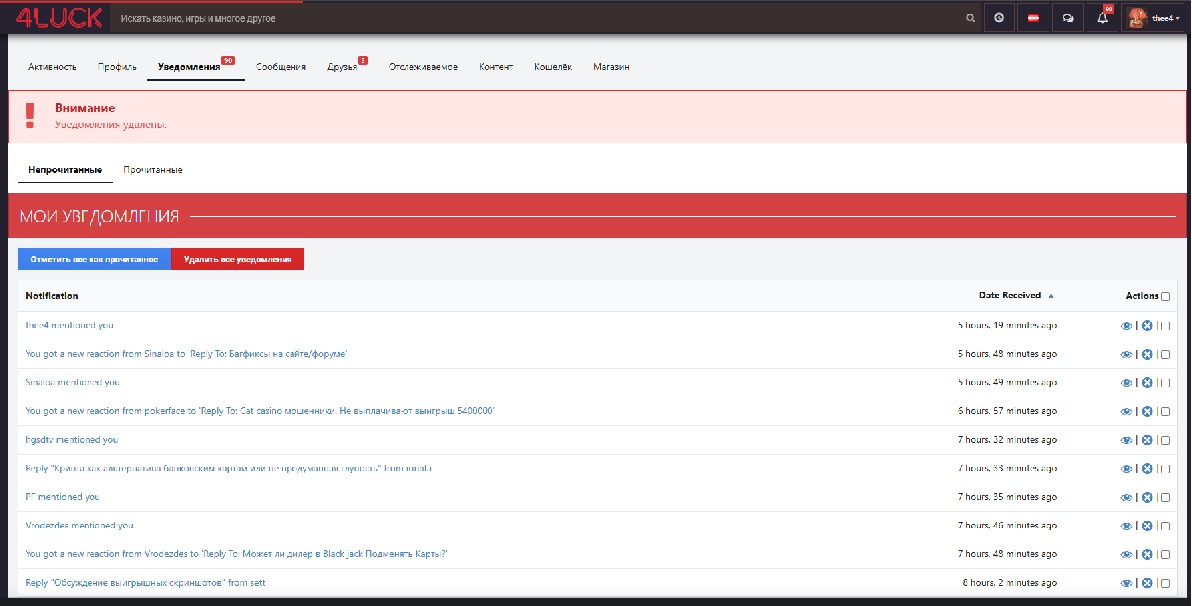Viewport: 1192px width, 606px height.
Task: Open the clock icon in top bar
Action: (x=999, y=18)
